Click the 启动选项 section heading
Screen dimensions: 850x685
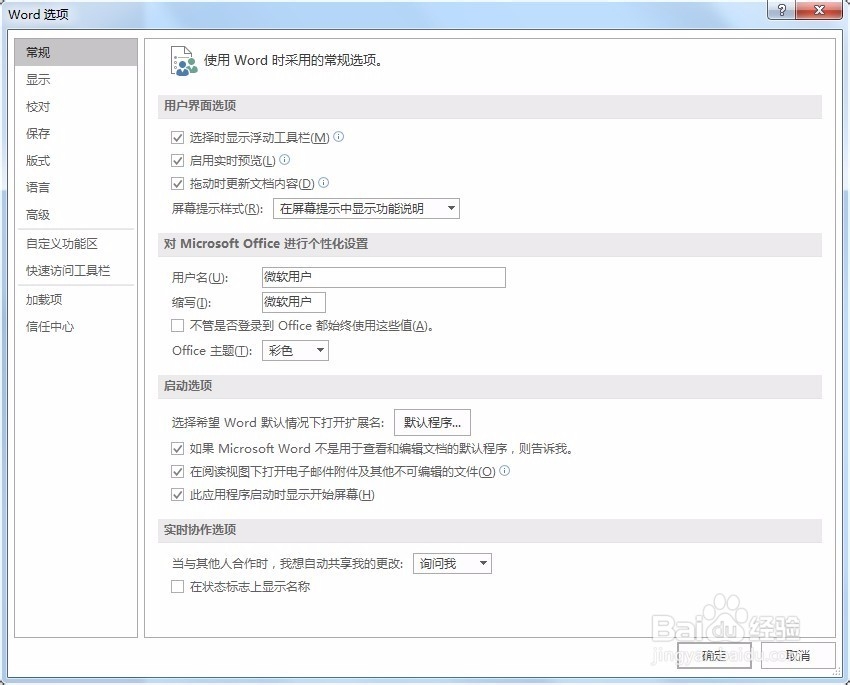tap(188, 386)
